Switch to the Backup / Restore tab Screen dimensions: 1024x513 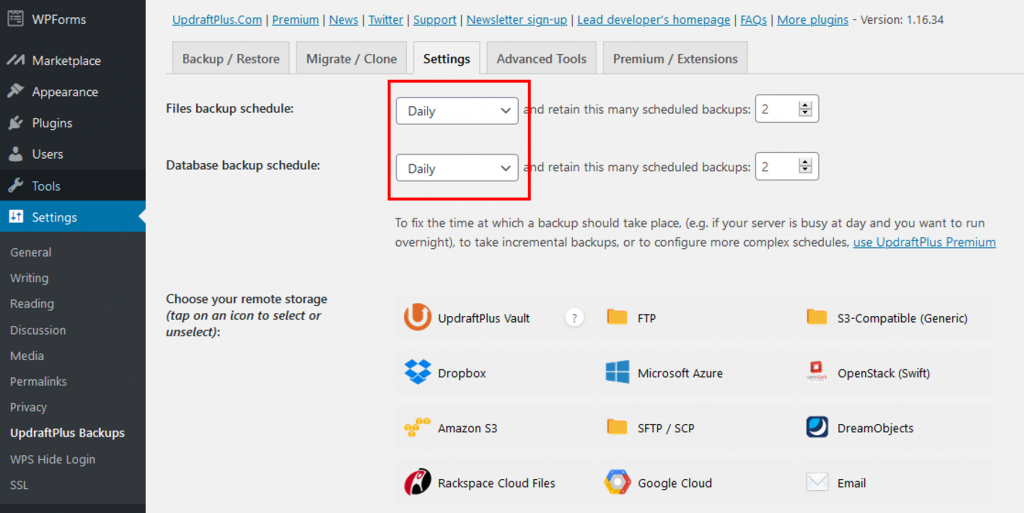point(231,59)
